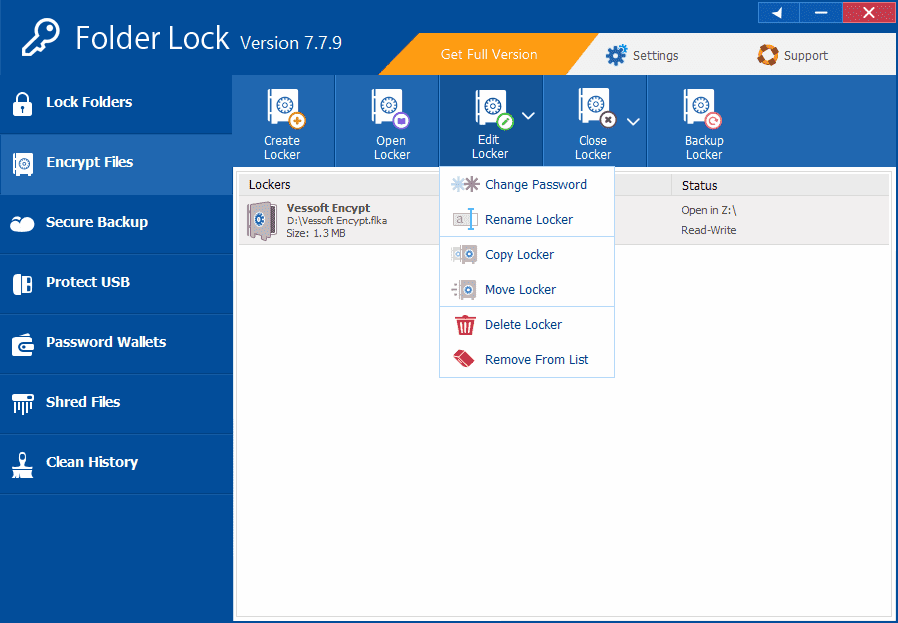898x623 pixels.
Task: Expand the Edit Locker dropdown arrow
Action: (528, 116)
